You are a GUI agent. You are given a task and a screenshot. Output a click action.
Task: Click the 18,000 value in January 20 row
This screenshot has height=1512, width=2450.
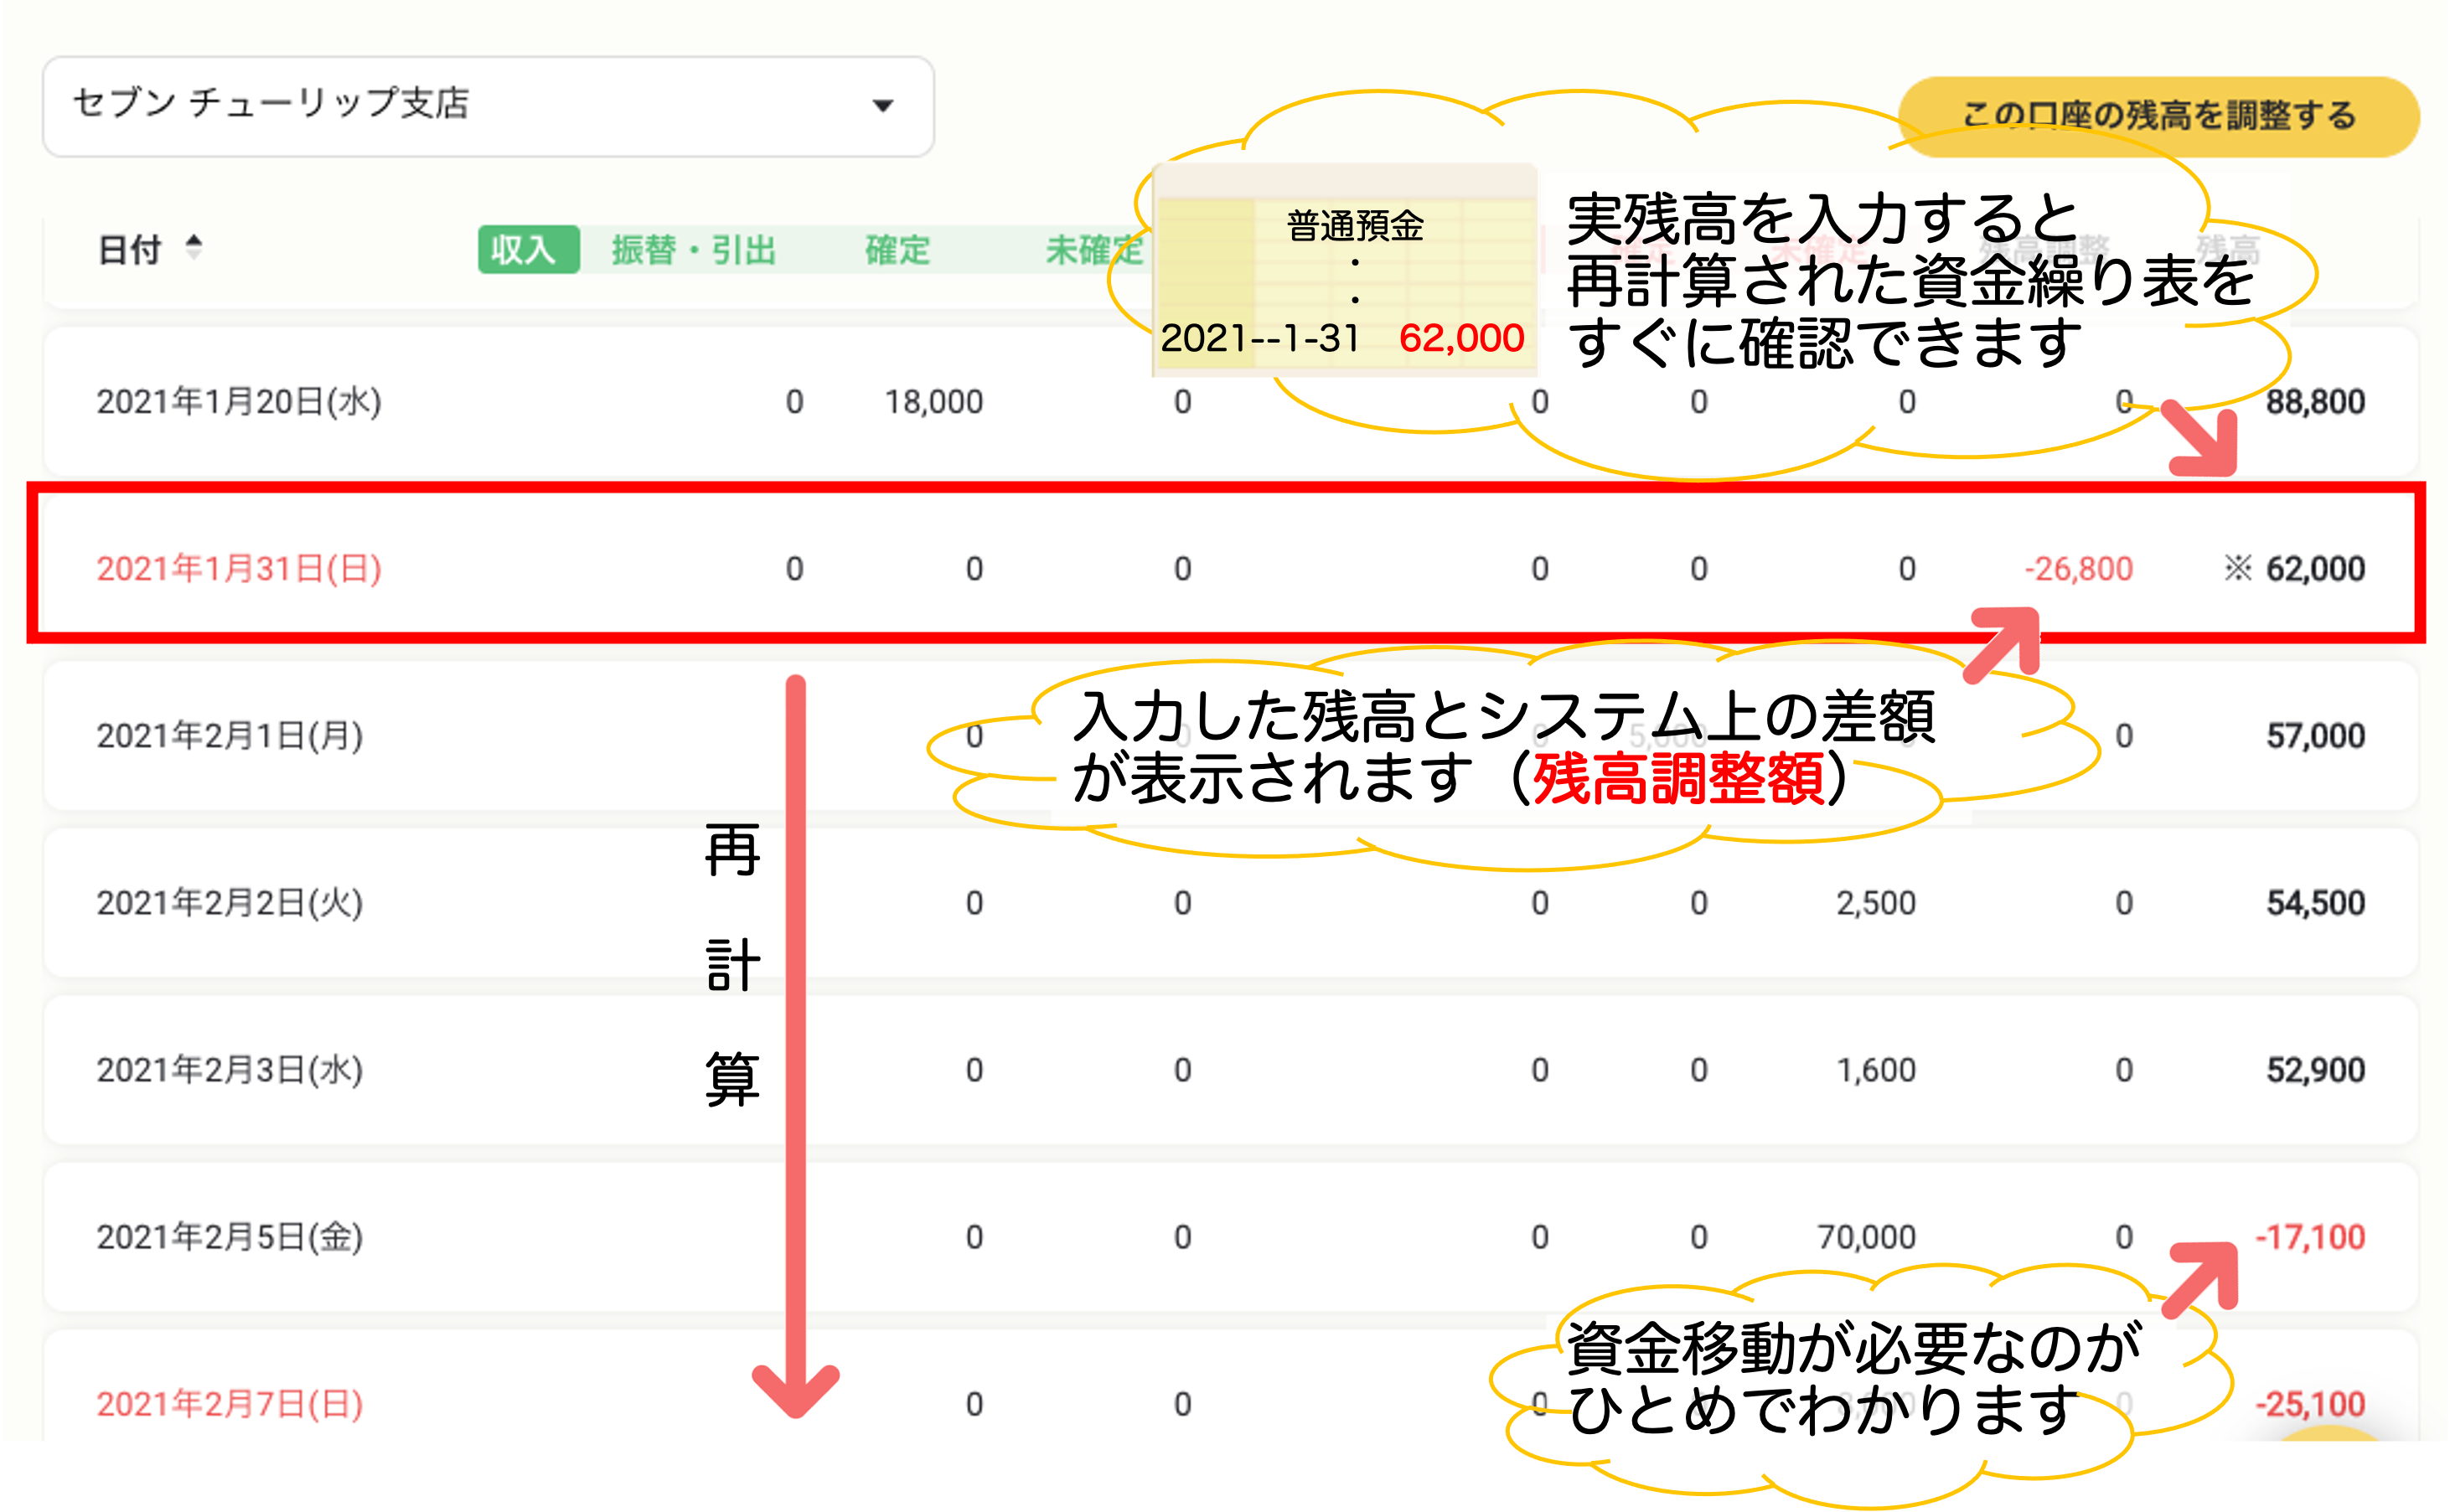934,402
